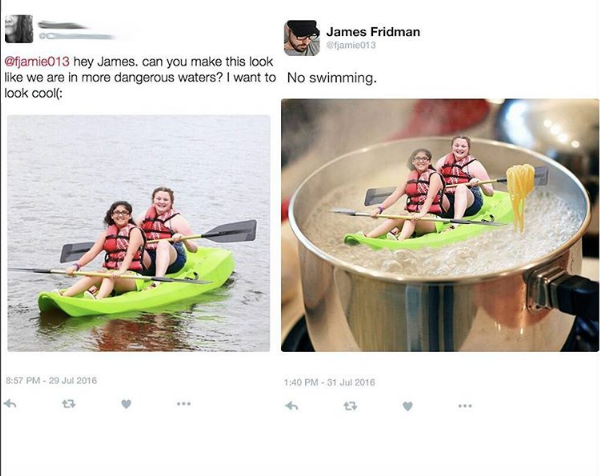The height and width of the screenshot is (476, 600).
Task: Click the James Fridman display name
Action: (373, 32)
